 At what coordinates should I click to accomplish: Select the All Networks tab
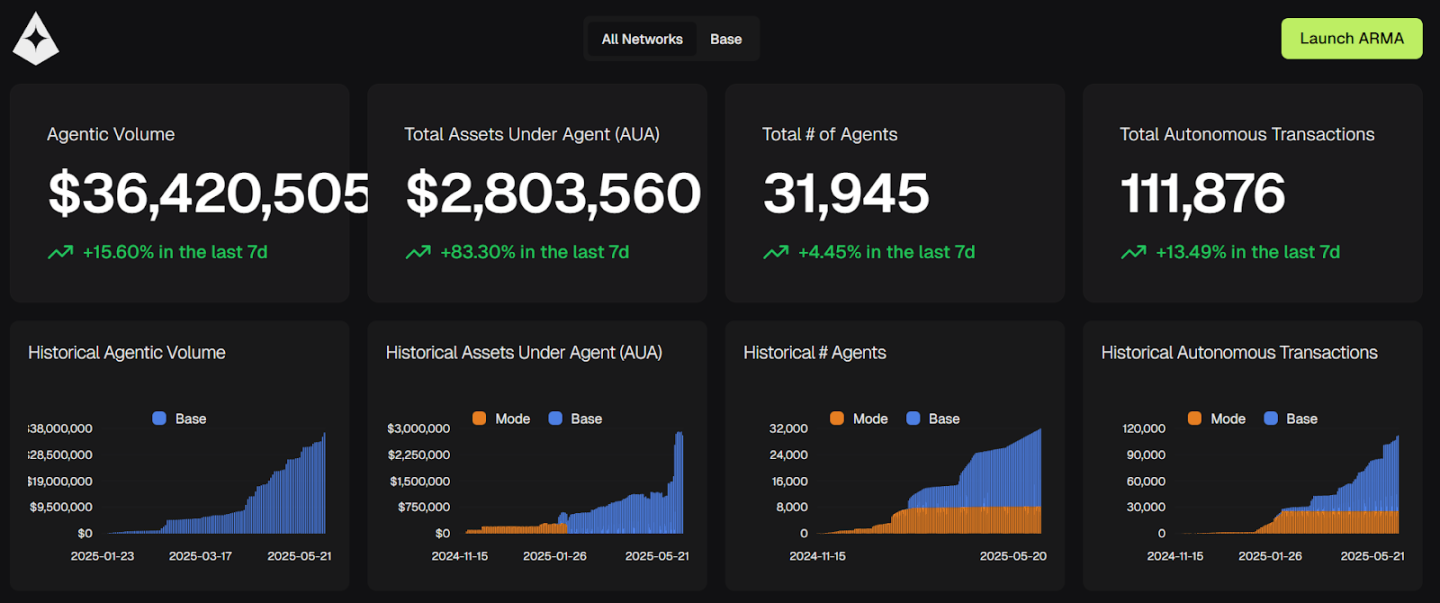(641, 39)
